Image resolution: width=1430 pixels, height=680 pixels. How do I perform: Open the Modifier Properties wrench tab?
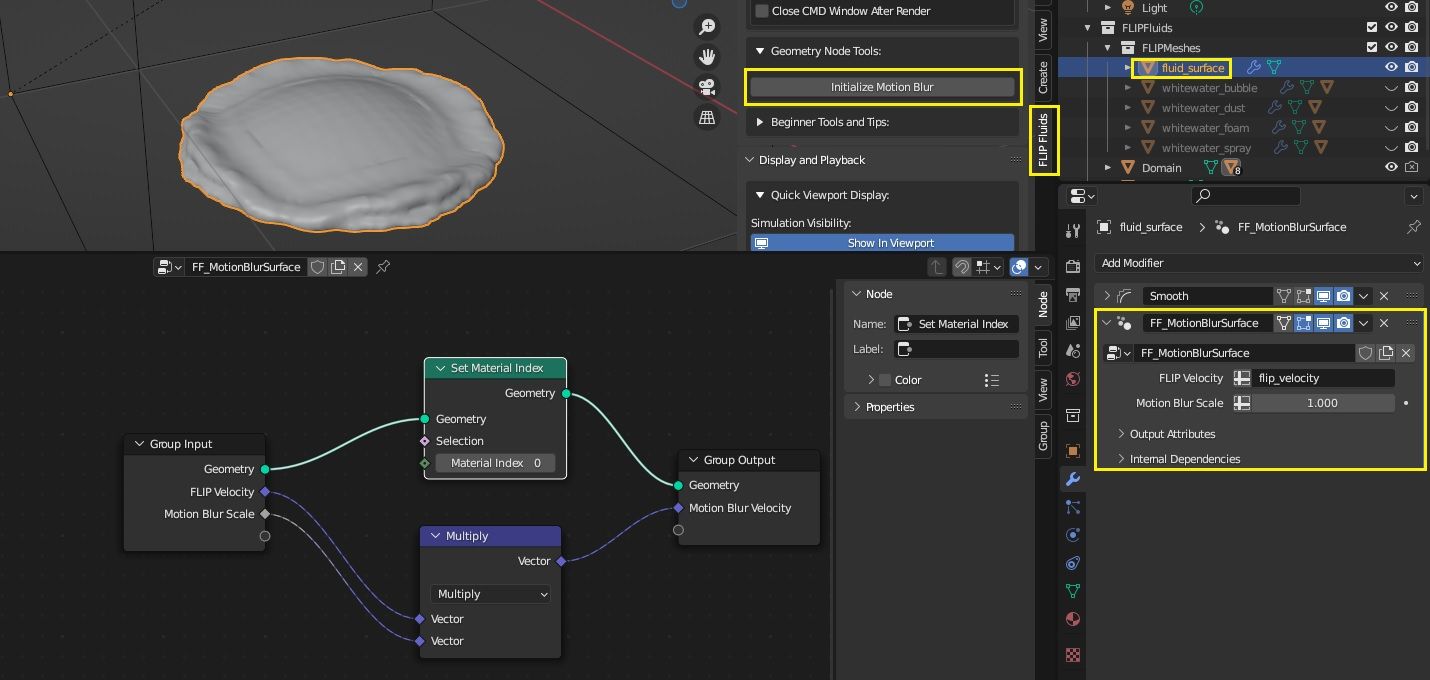[1072, 479]
